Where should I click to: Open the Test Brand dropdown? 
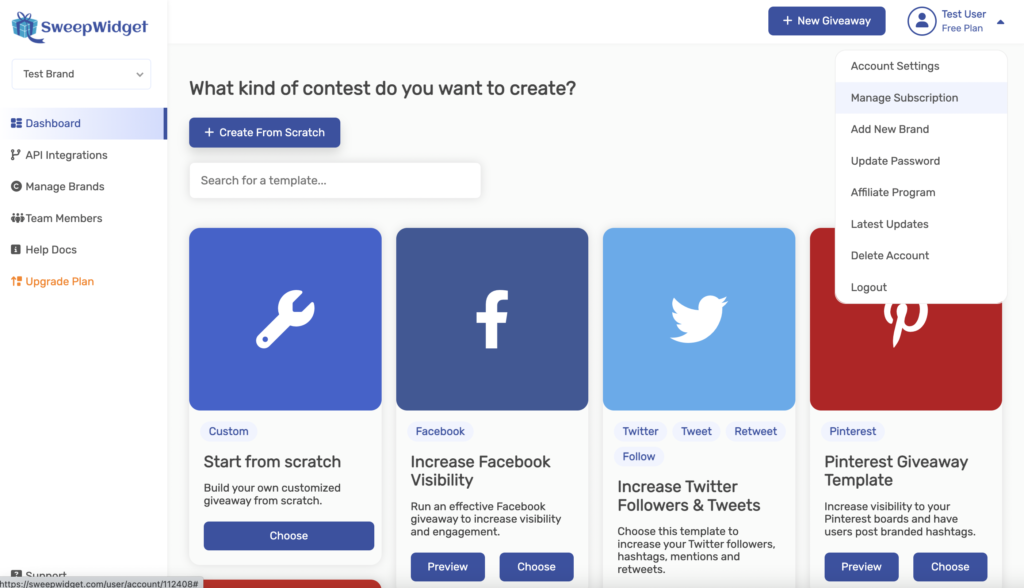coord(81,74)
